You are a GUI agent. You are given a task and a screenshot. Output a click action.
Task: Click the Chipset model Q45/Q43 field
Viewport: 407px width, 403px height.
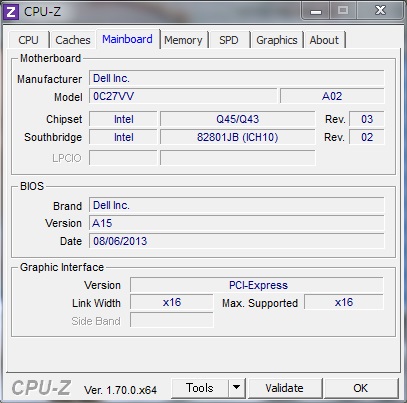pyautogui.click(x=238, y=119)
